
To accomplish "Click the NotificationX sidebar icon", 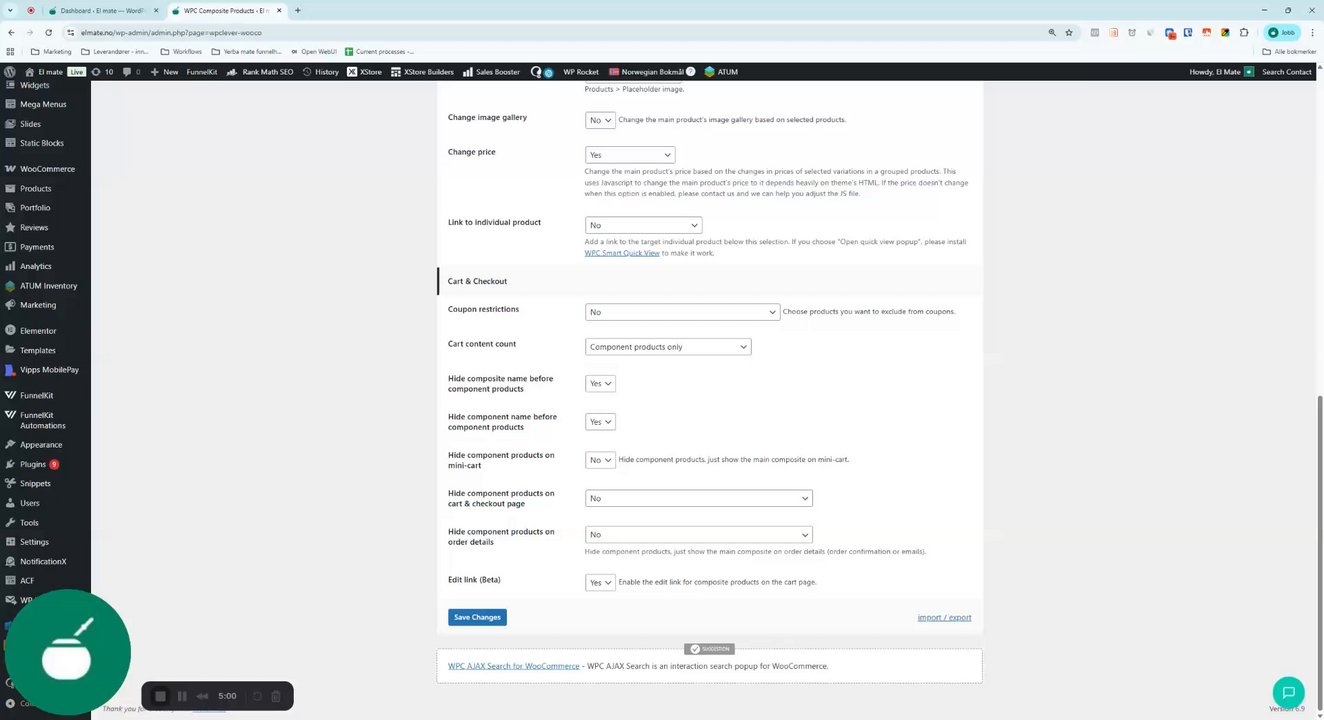I will point(10,562).
